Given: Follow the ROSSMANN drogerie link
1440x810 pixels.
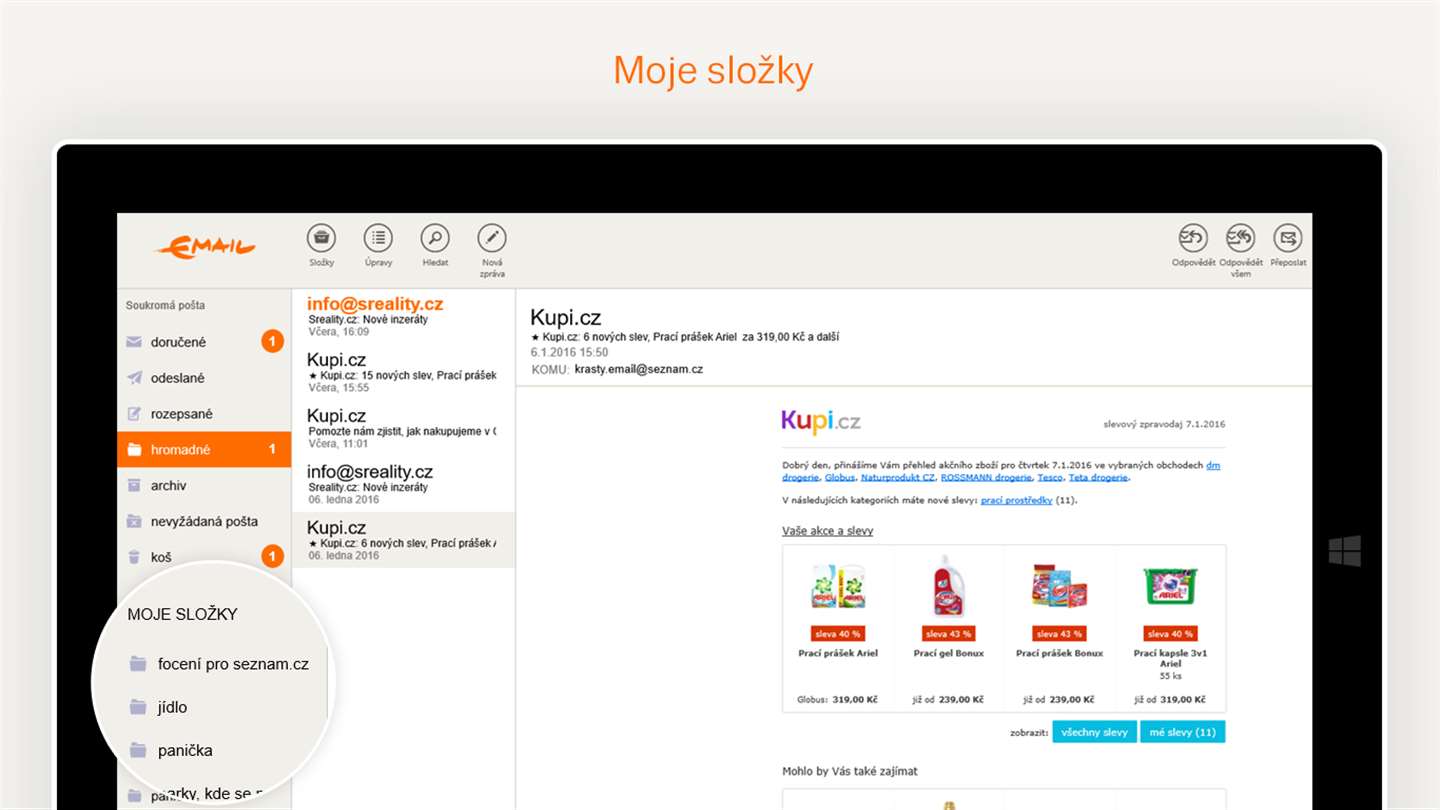Looking at the screenshot, I should click(x=986, y=477).
